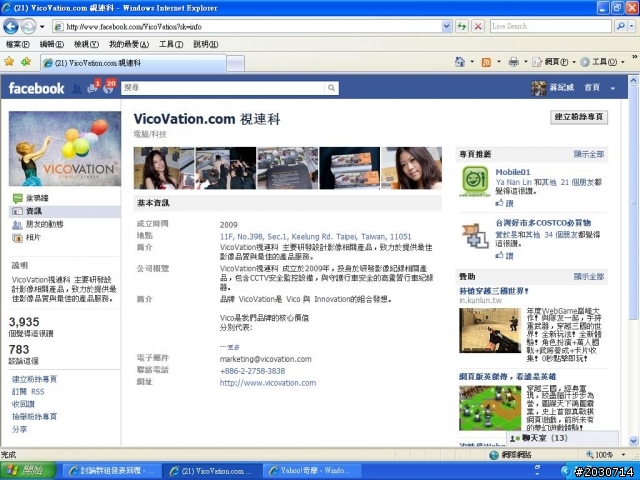The height and width of the screenshot is (480, 640).
Task: Select 朋友的動態 in the left sidebar
Action: coord(38,224)
